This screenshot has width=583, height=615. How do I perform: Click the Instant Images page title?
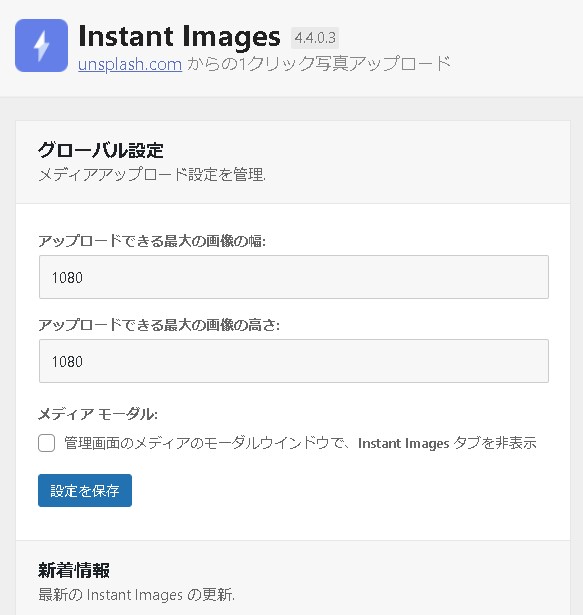(179, 36)
